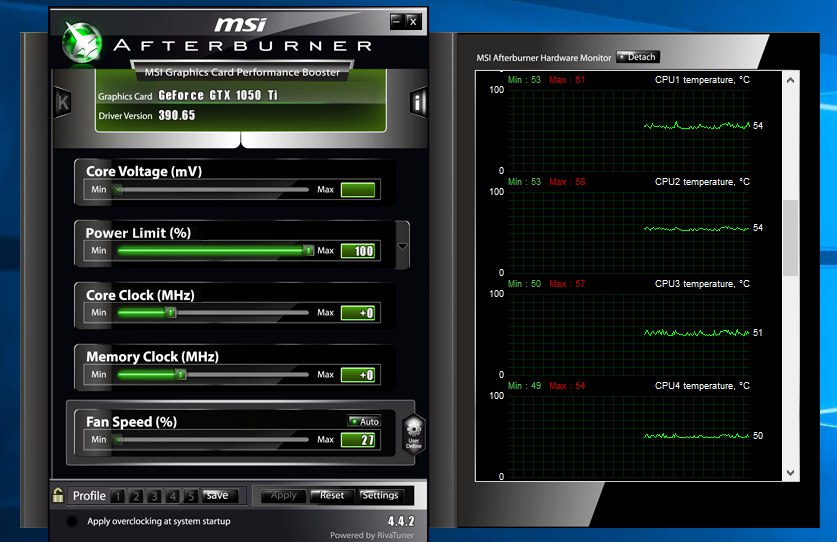Image resolution: width=837 pixels, height=542 pixels.
Task: Click the GeForce GTX 1050 Ti text
Action: point(218,95)
